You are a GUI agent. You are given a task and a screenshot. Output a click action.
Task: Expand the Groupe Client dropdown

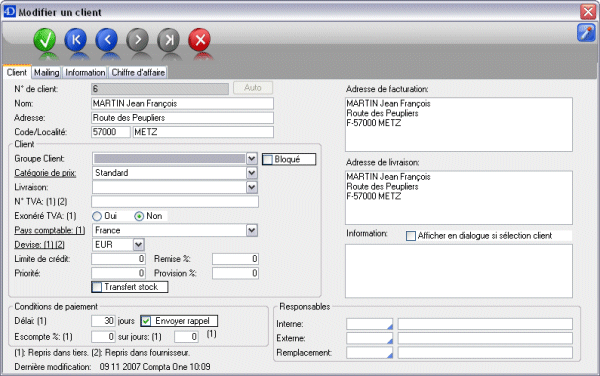click(251, 158)
